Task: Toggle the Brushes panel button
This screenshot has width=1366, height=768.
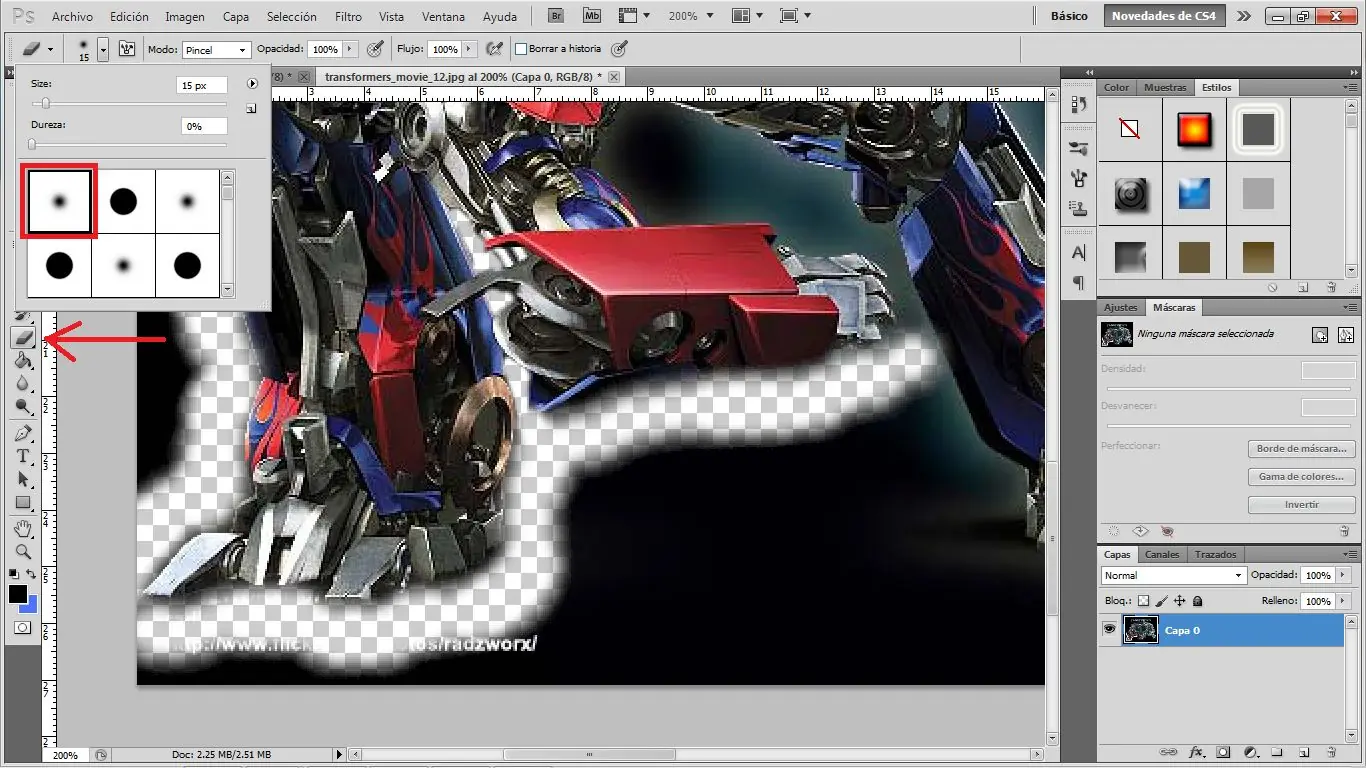Action: pyautogui.click(x=127, y=48)
